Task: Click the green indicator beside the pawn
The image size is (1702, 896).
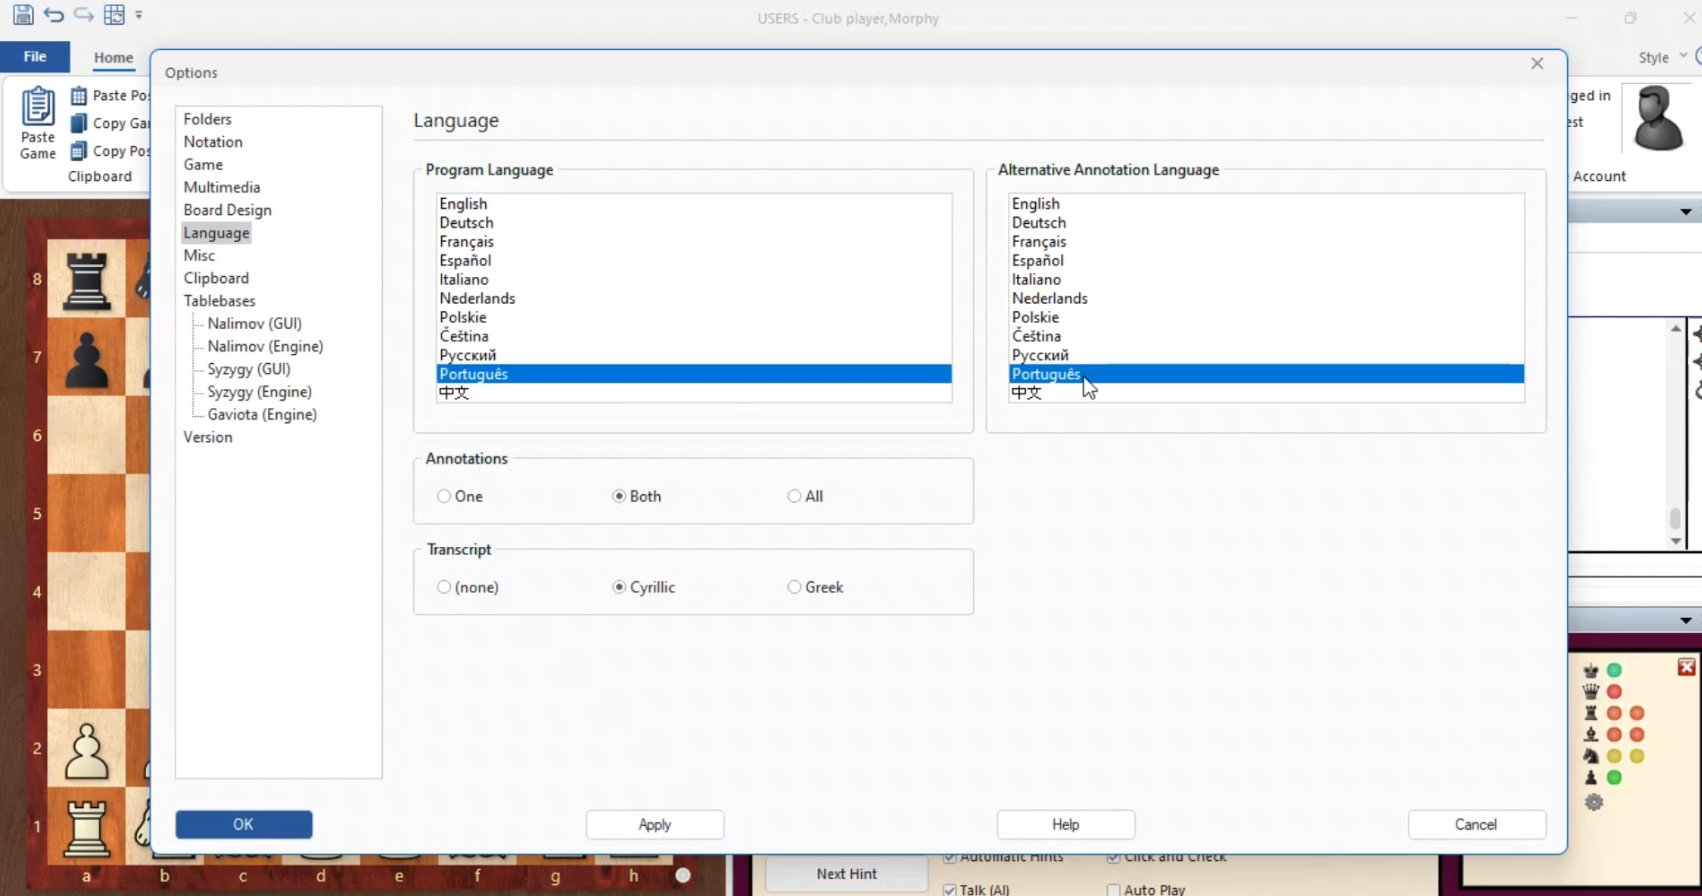Action: coord(1614,777)
